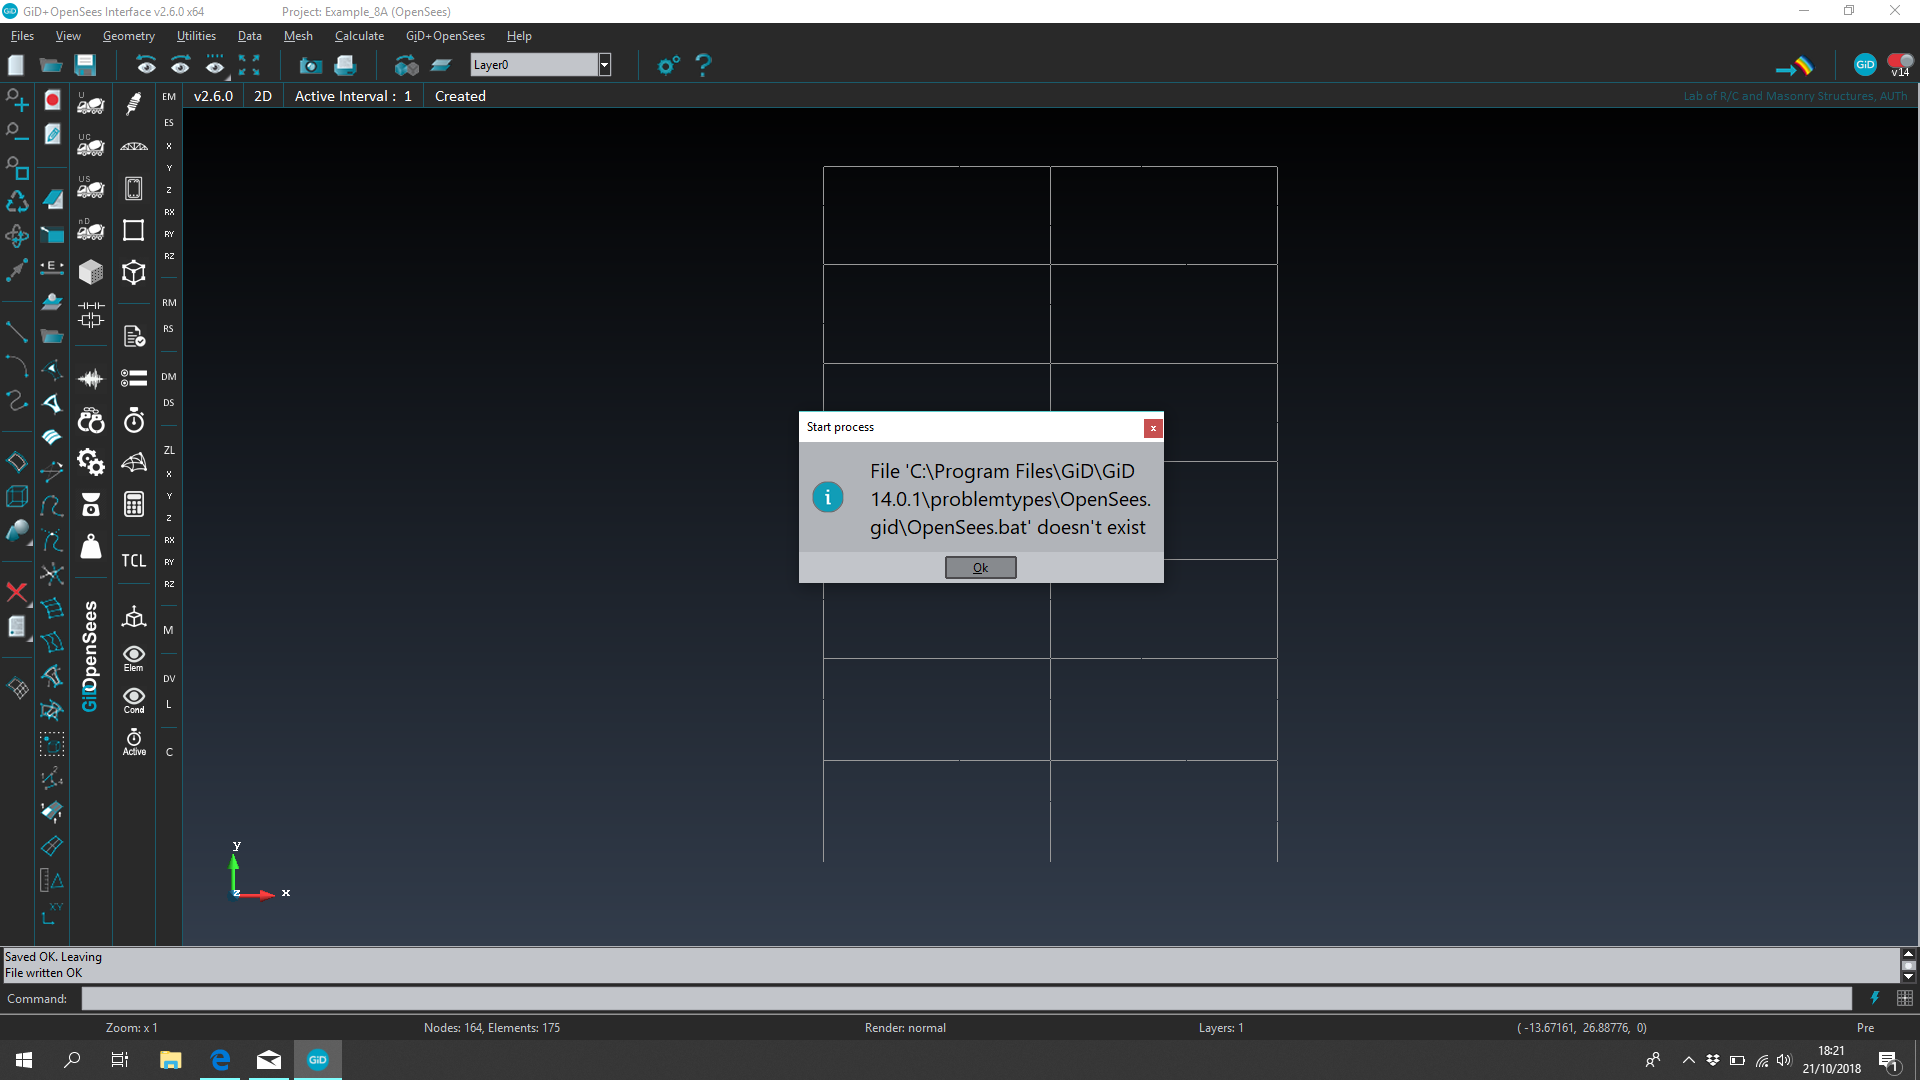Image resolution: width=1920 pixels, height=1080 pixels.
Task: Toggle Cond visibility in the sidebar
Action: click(133, 700)
